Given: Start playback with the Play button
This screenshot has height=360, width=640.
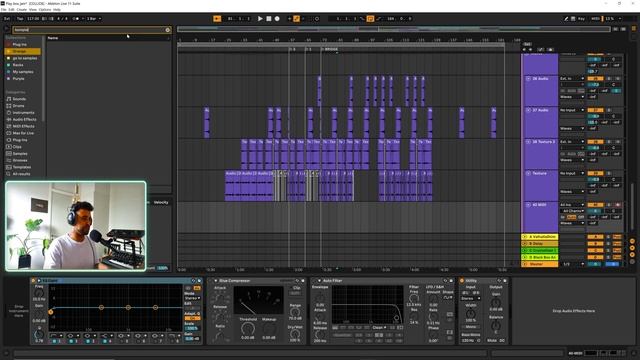Looking at the screenshot, I should pyautogui.click(x=260, y=18).
